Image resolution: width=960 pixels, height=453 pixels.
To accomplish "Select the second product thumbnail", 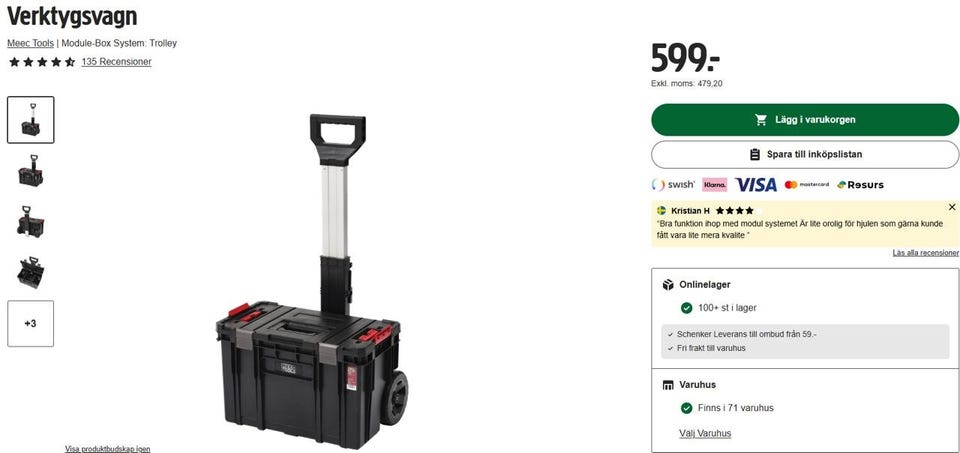I will 31,171.
